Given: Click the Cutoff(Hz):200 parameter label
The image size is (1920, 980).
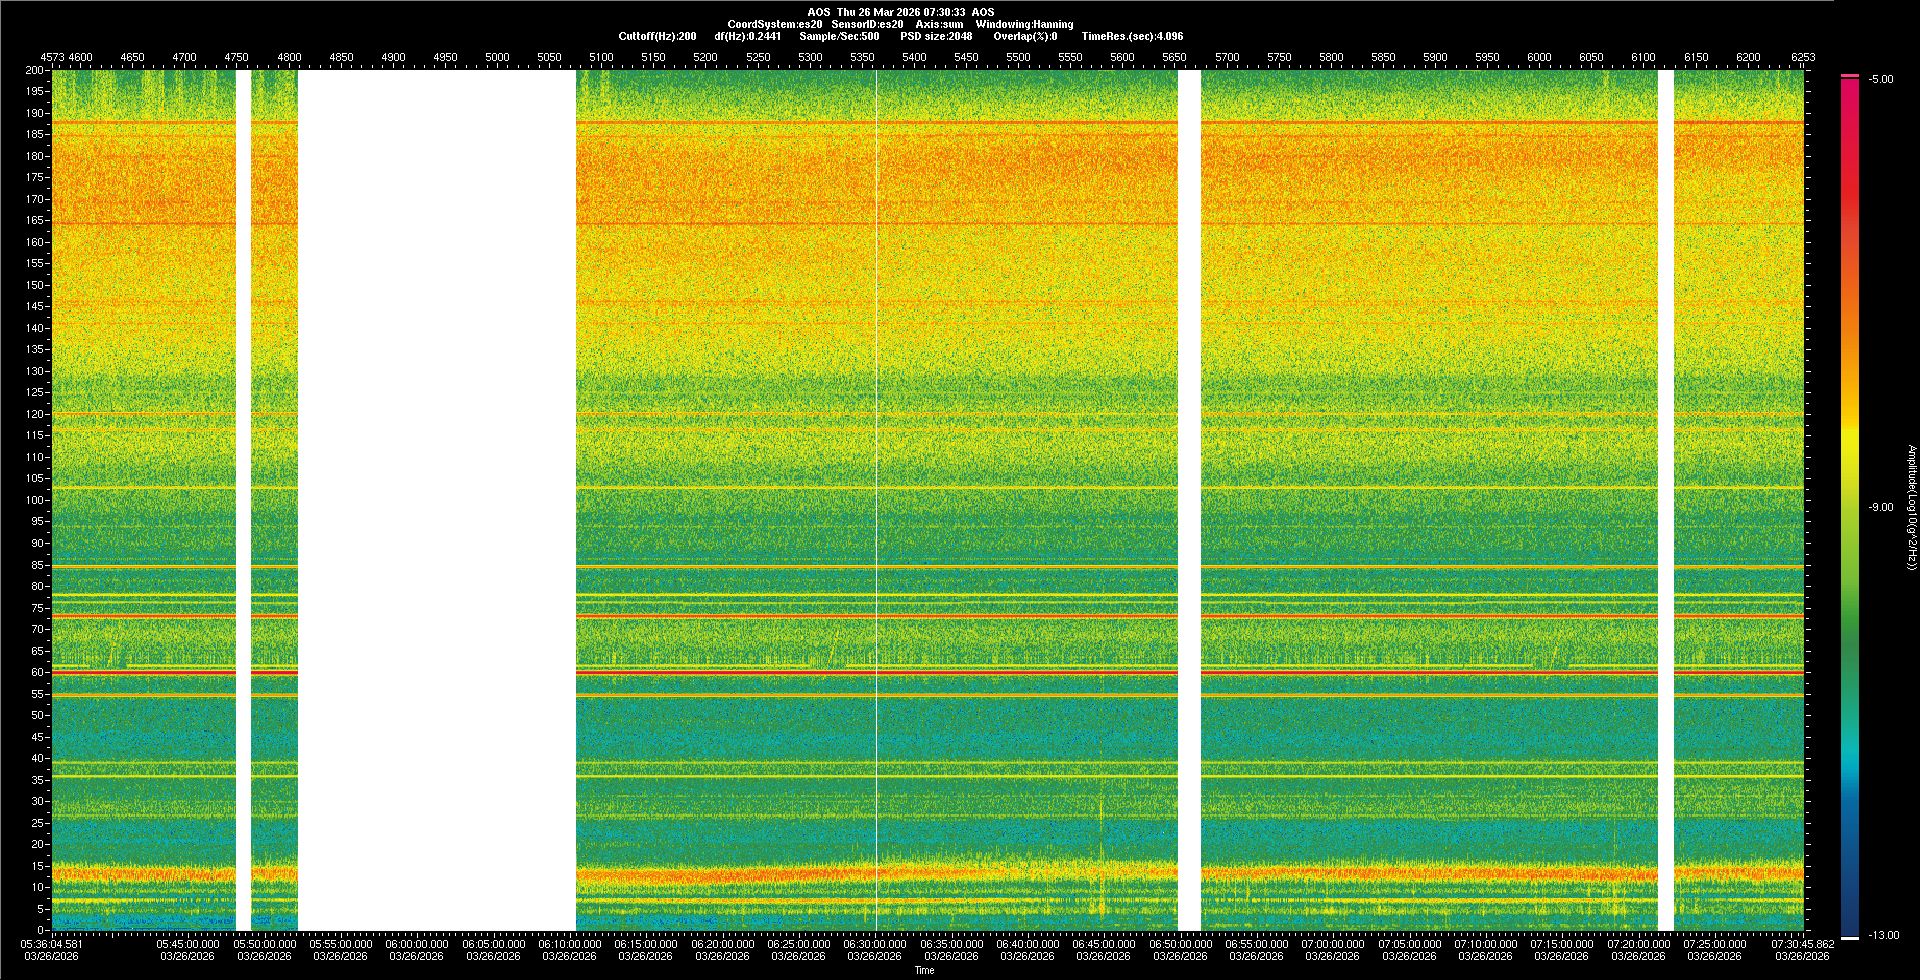Looking at the screenshot, I should pyautogui.click(x=657, y=36).
